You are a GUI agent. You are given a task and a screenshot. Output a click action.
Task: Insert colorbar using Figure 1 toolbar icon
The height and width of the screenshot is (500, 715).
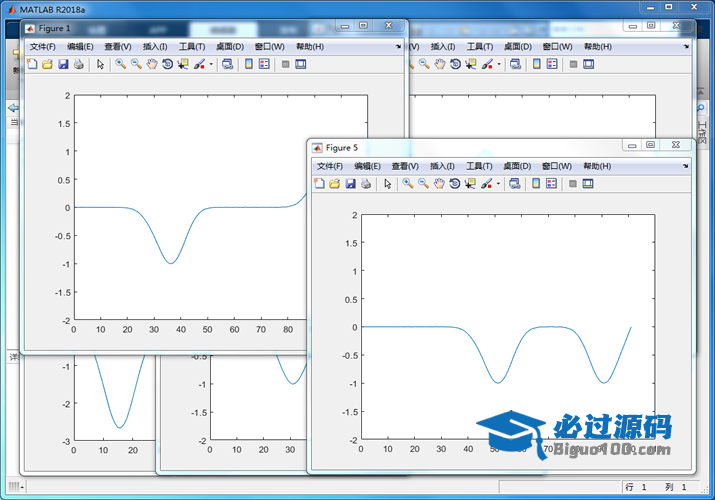pos(249,64)
